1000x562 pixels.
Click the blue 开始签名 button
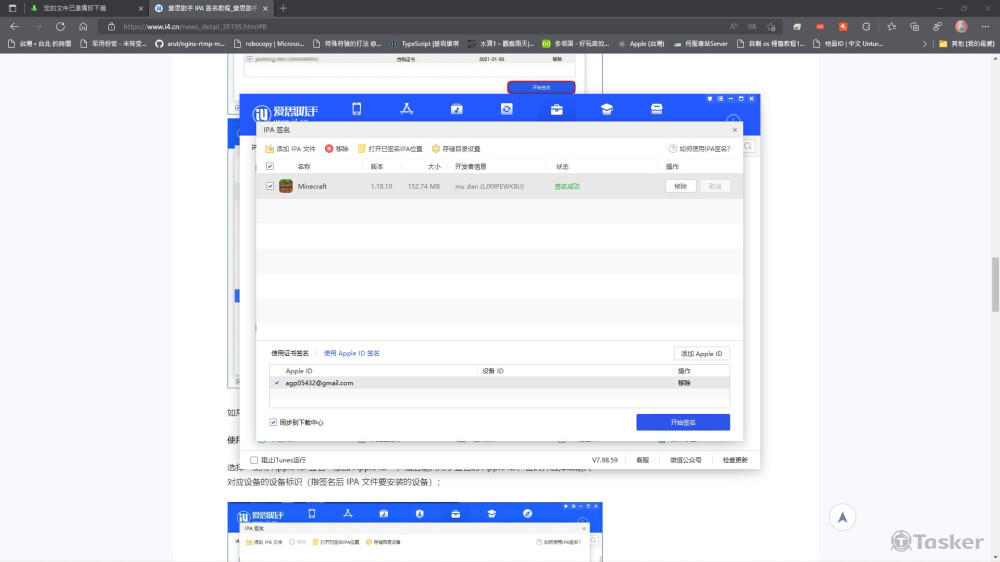(683, 422)
